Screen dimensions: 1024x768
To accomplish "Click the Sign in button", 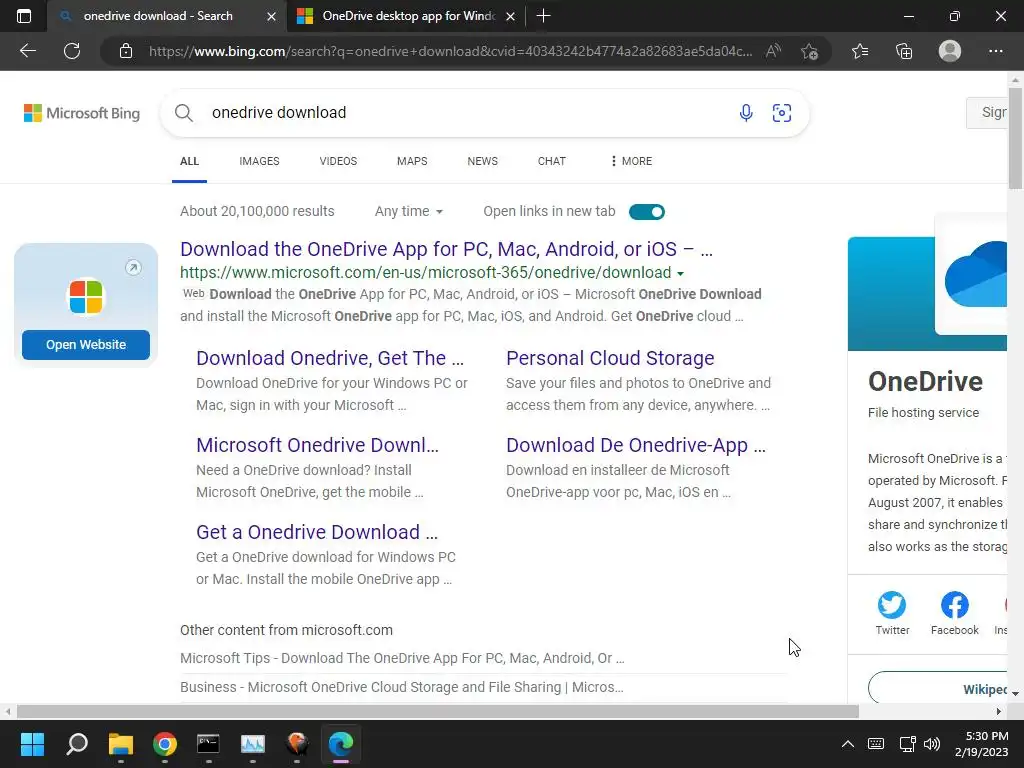I will (987, 112).
